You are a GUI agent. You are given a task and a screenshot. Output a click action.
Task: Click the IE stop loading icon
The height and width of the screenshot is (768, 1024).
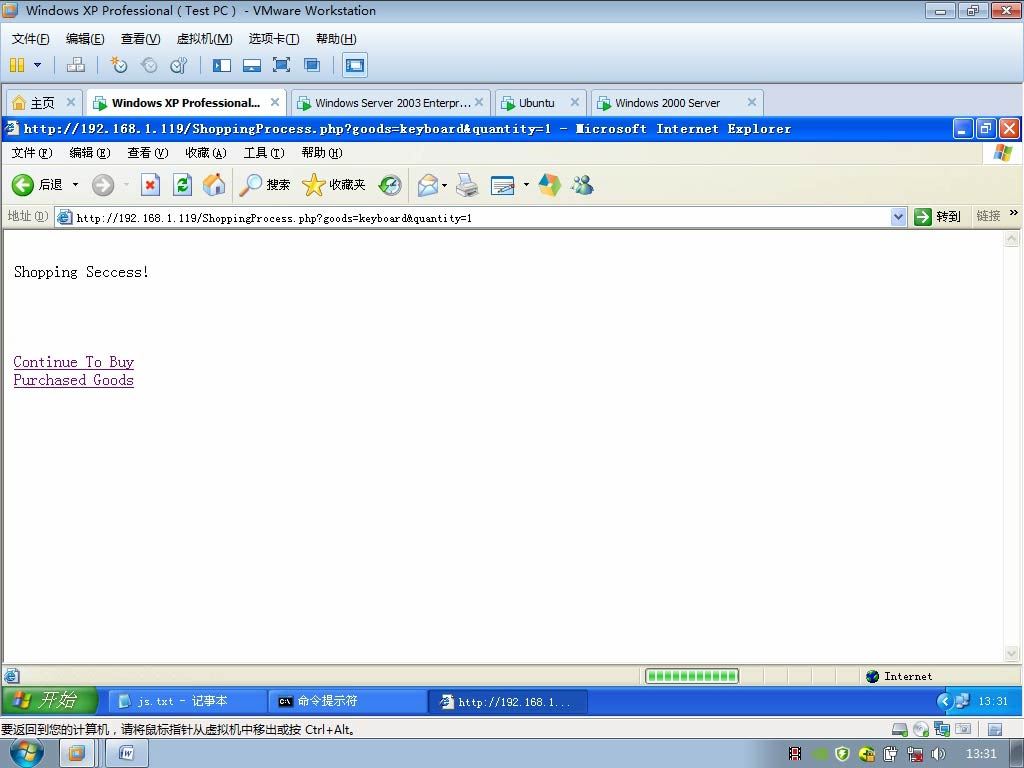(x=150, y=185)
